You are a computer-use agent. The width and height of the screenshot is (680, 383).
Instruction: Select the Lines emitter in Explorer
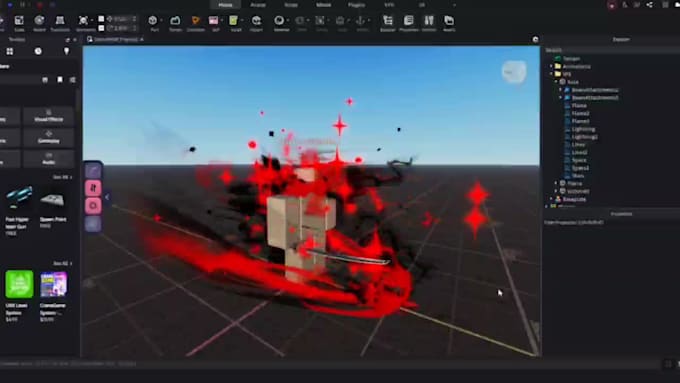pos(579,144)
